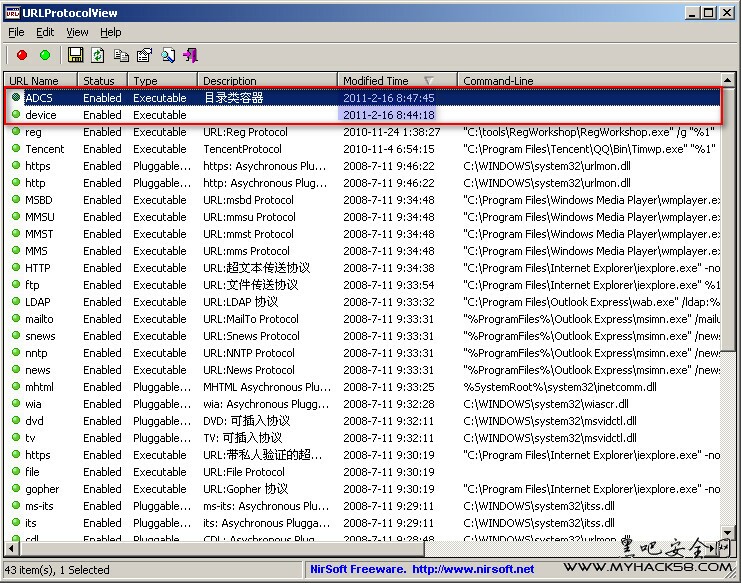Click the Find magnifier toolbar icon
This screenshot has width=741, height=583.
[x=167, y=55]
